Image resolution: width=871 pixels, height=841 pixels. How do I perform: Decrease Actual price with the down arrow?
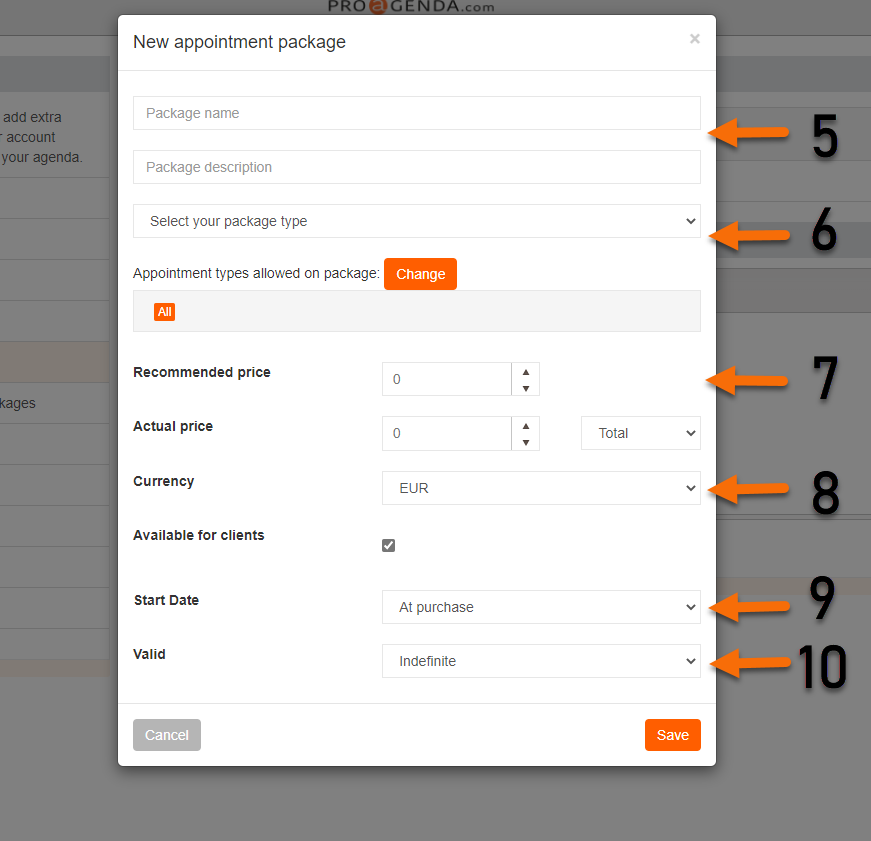click(x=525, y=440)
